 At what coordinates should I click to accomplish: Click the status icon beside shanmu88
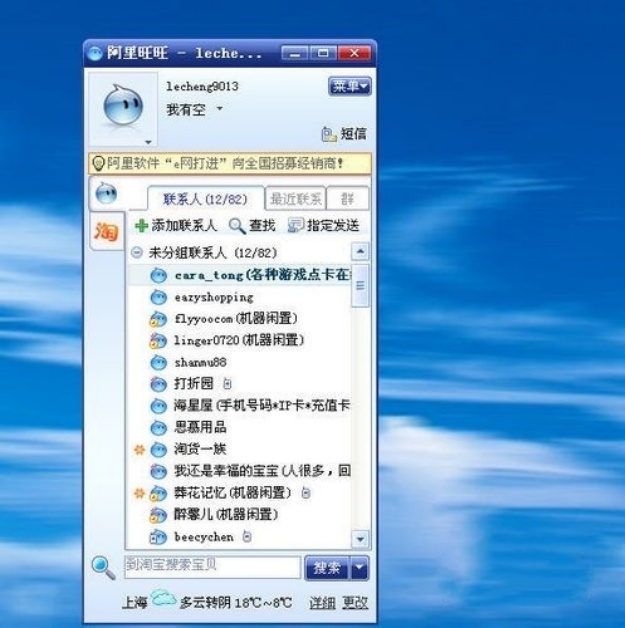(x=158, y=362)
